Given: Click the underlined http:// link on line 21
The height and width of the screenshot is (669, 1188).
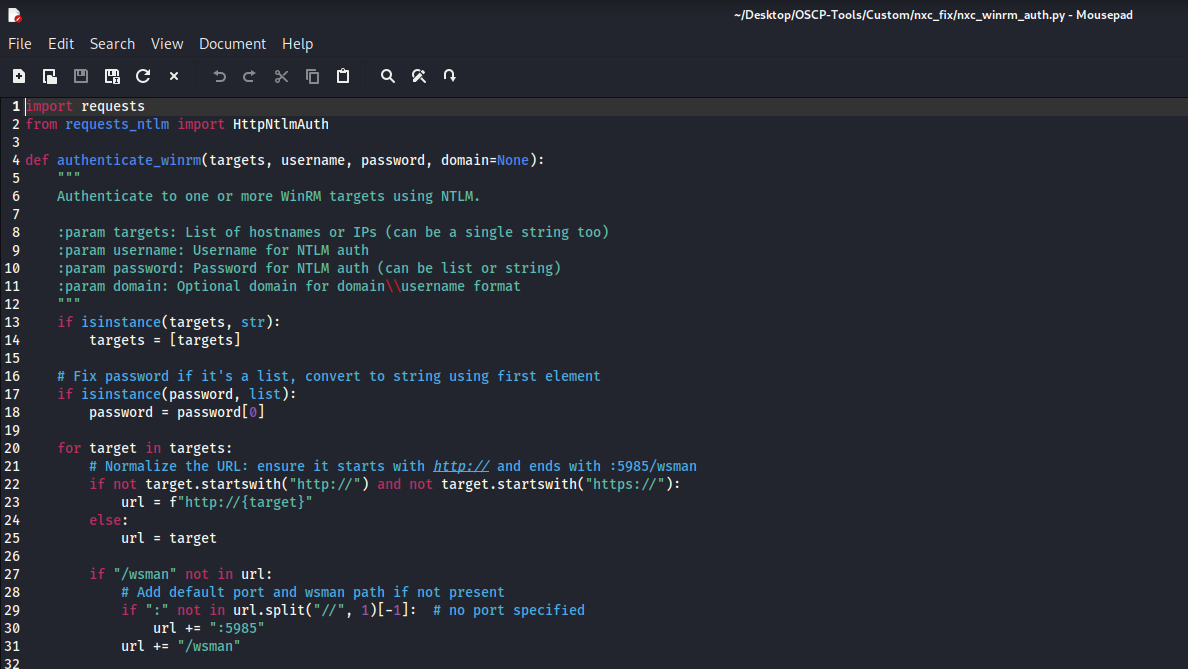Looking at the screenshot, I should pyautogui.click(x=460, y=466).
